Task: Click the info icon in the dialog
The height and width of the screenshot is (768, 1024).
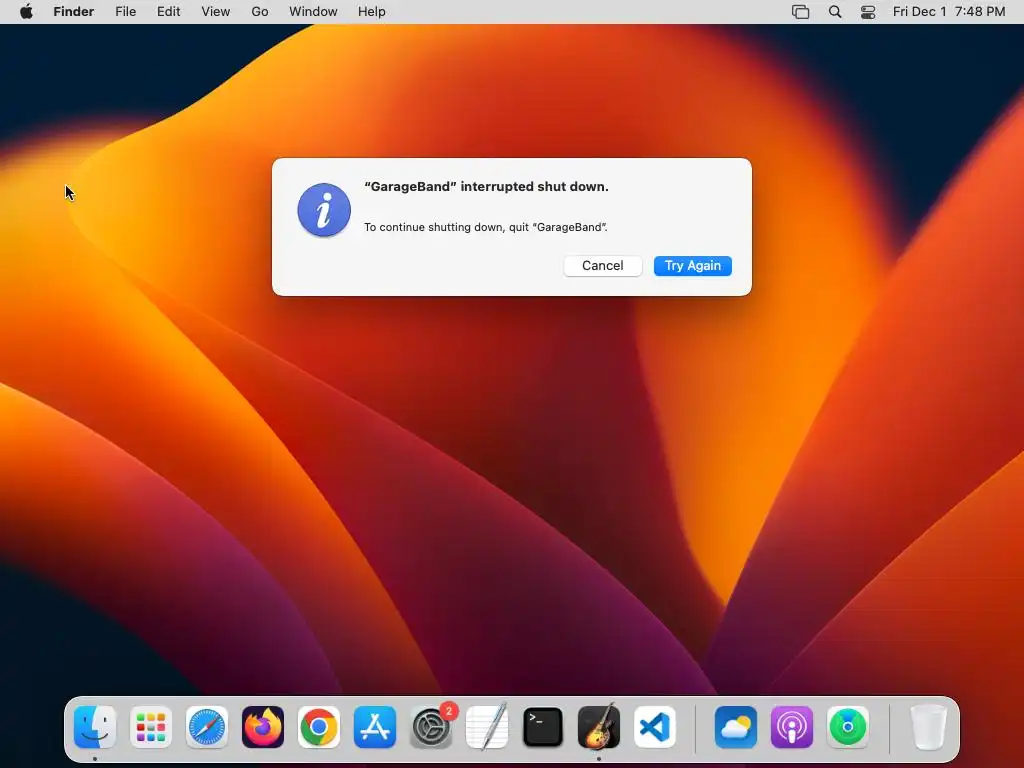Action: coord(324,210)
